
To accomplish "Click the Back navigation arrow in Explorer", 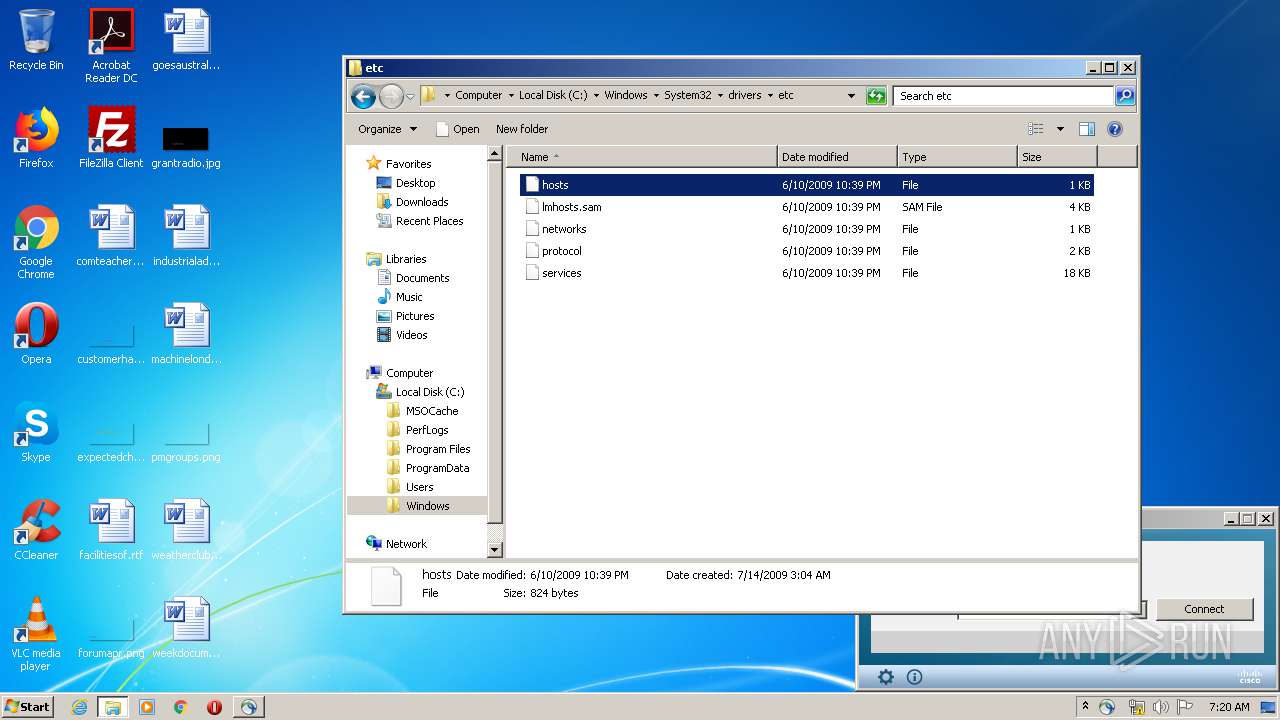I will pos(363,96).
